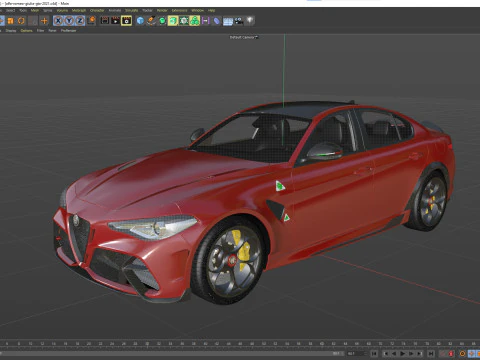Open the Simulate menu

coord(132,10)
